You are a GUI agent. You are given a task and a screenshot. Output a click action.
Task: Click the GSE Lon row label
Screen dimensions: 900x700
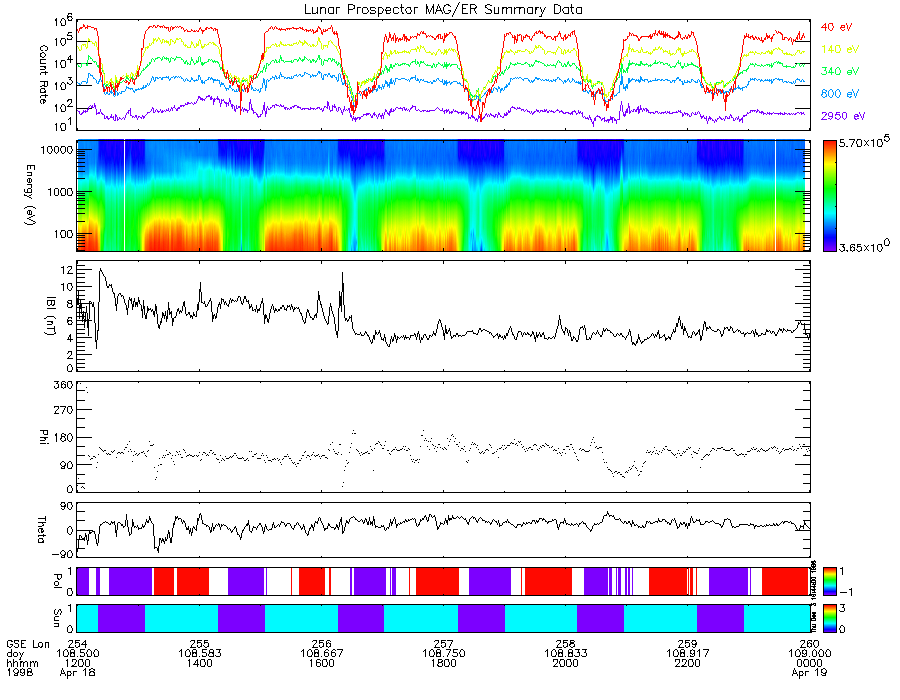pos(28,644)
